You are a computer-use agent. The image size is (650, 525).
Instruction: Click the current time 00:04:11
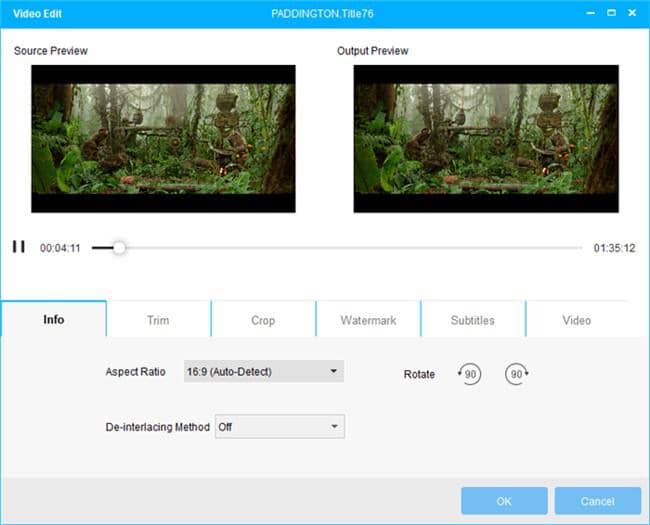(60, 248)
